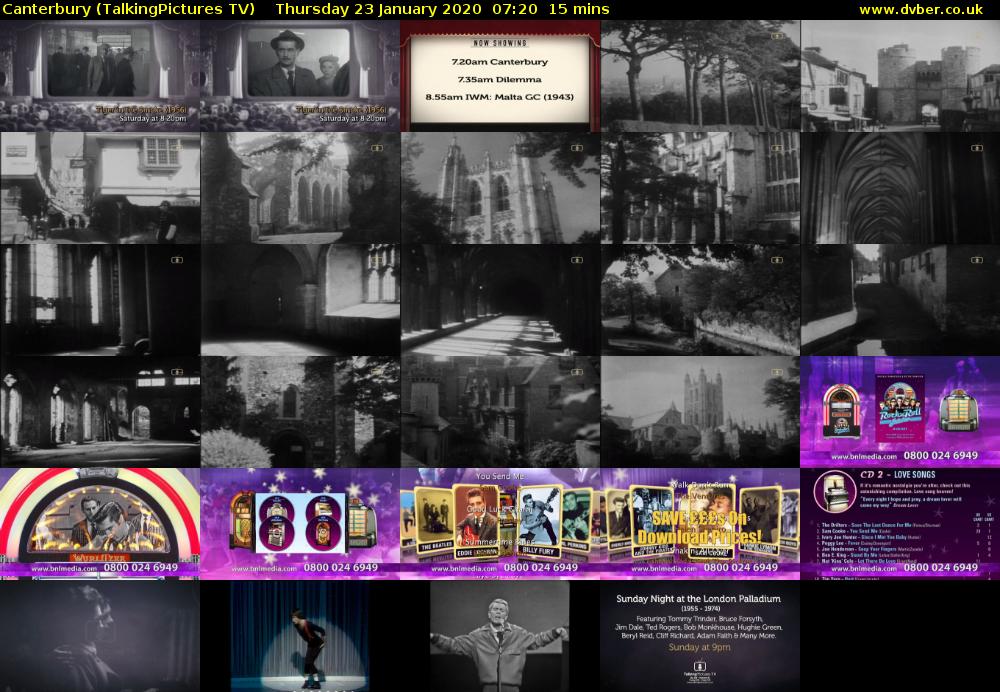Open the dark interior with tall windows frame
This screenshot has width=1000, height=692.
100,300
